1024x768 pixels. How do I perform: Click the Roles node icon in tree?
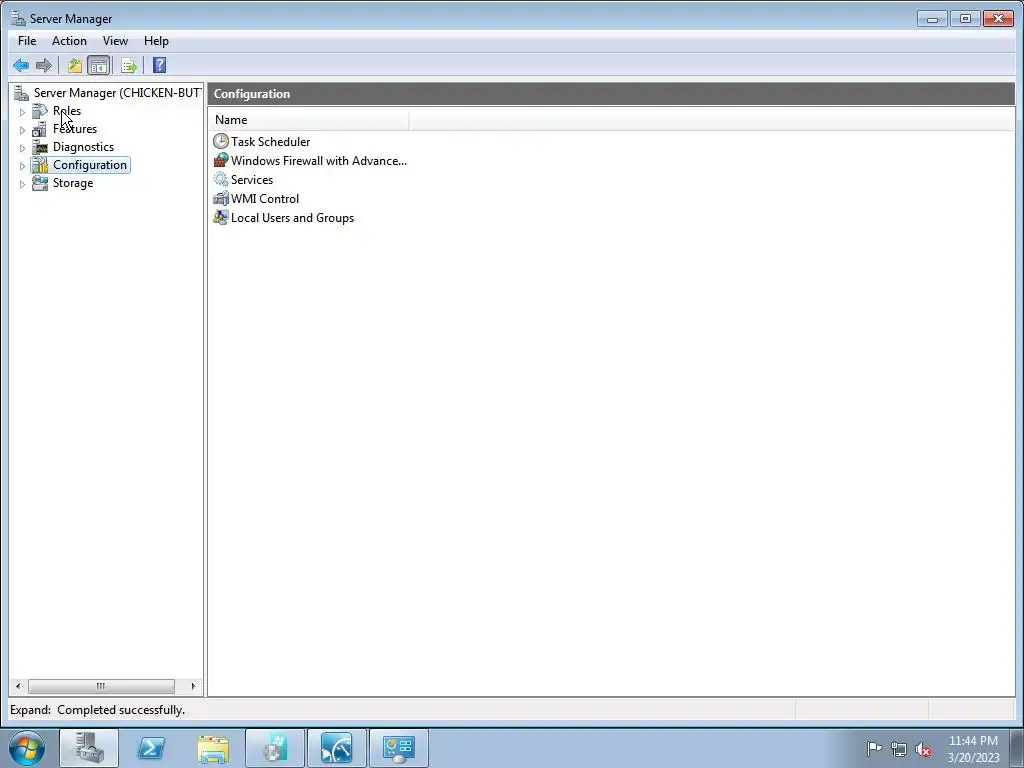40,111
